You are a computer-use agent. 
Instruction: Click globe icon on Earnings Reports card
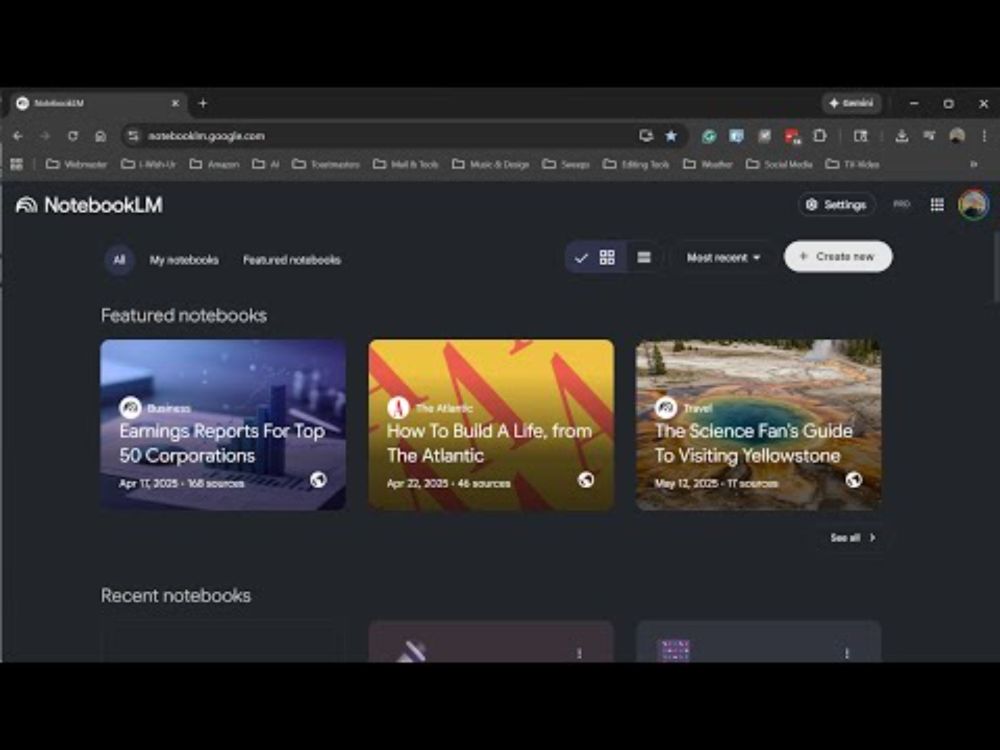pyautogui.click(x=318, y=480)
